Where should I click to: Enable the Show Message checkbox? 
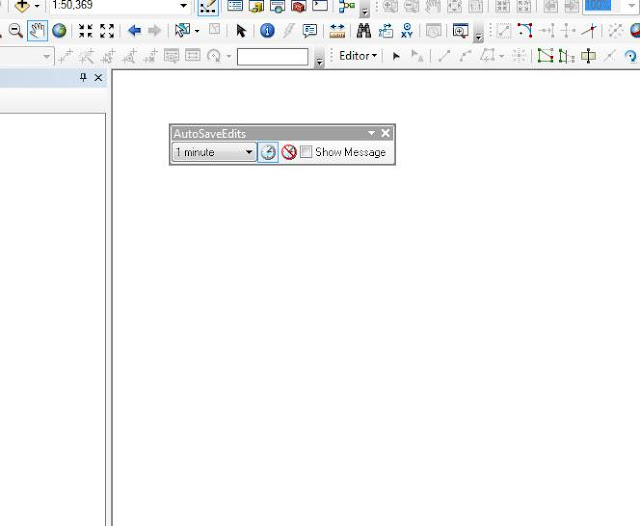pos(306,152)
